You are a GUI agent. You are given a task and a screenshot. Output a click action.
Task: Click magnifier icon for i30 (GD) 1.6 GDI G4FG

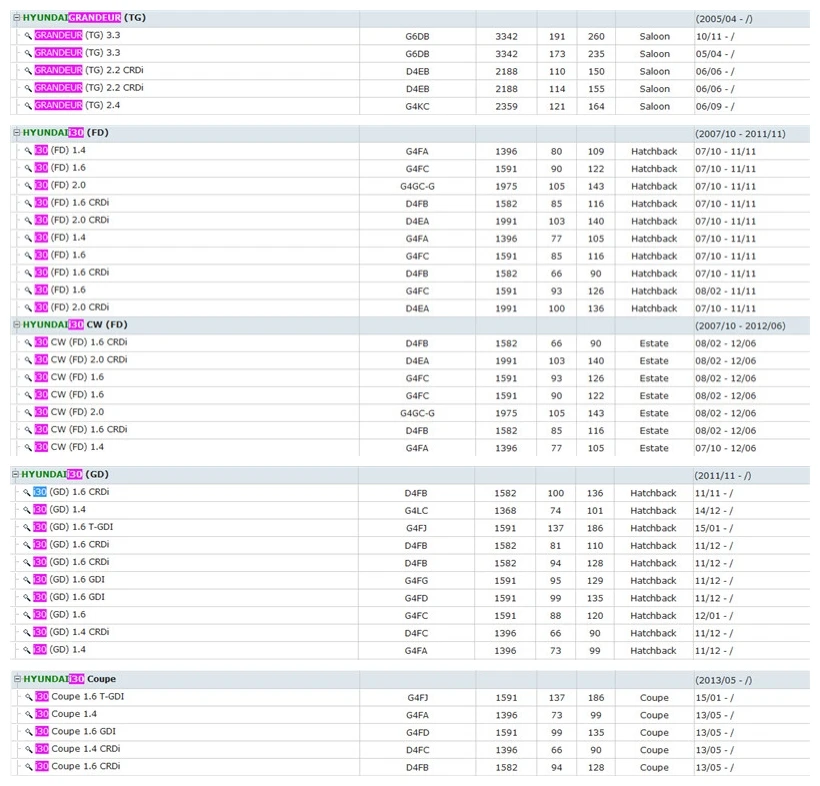tap(26, 580)
